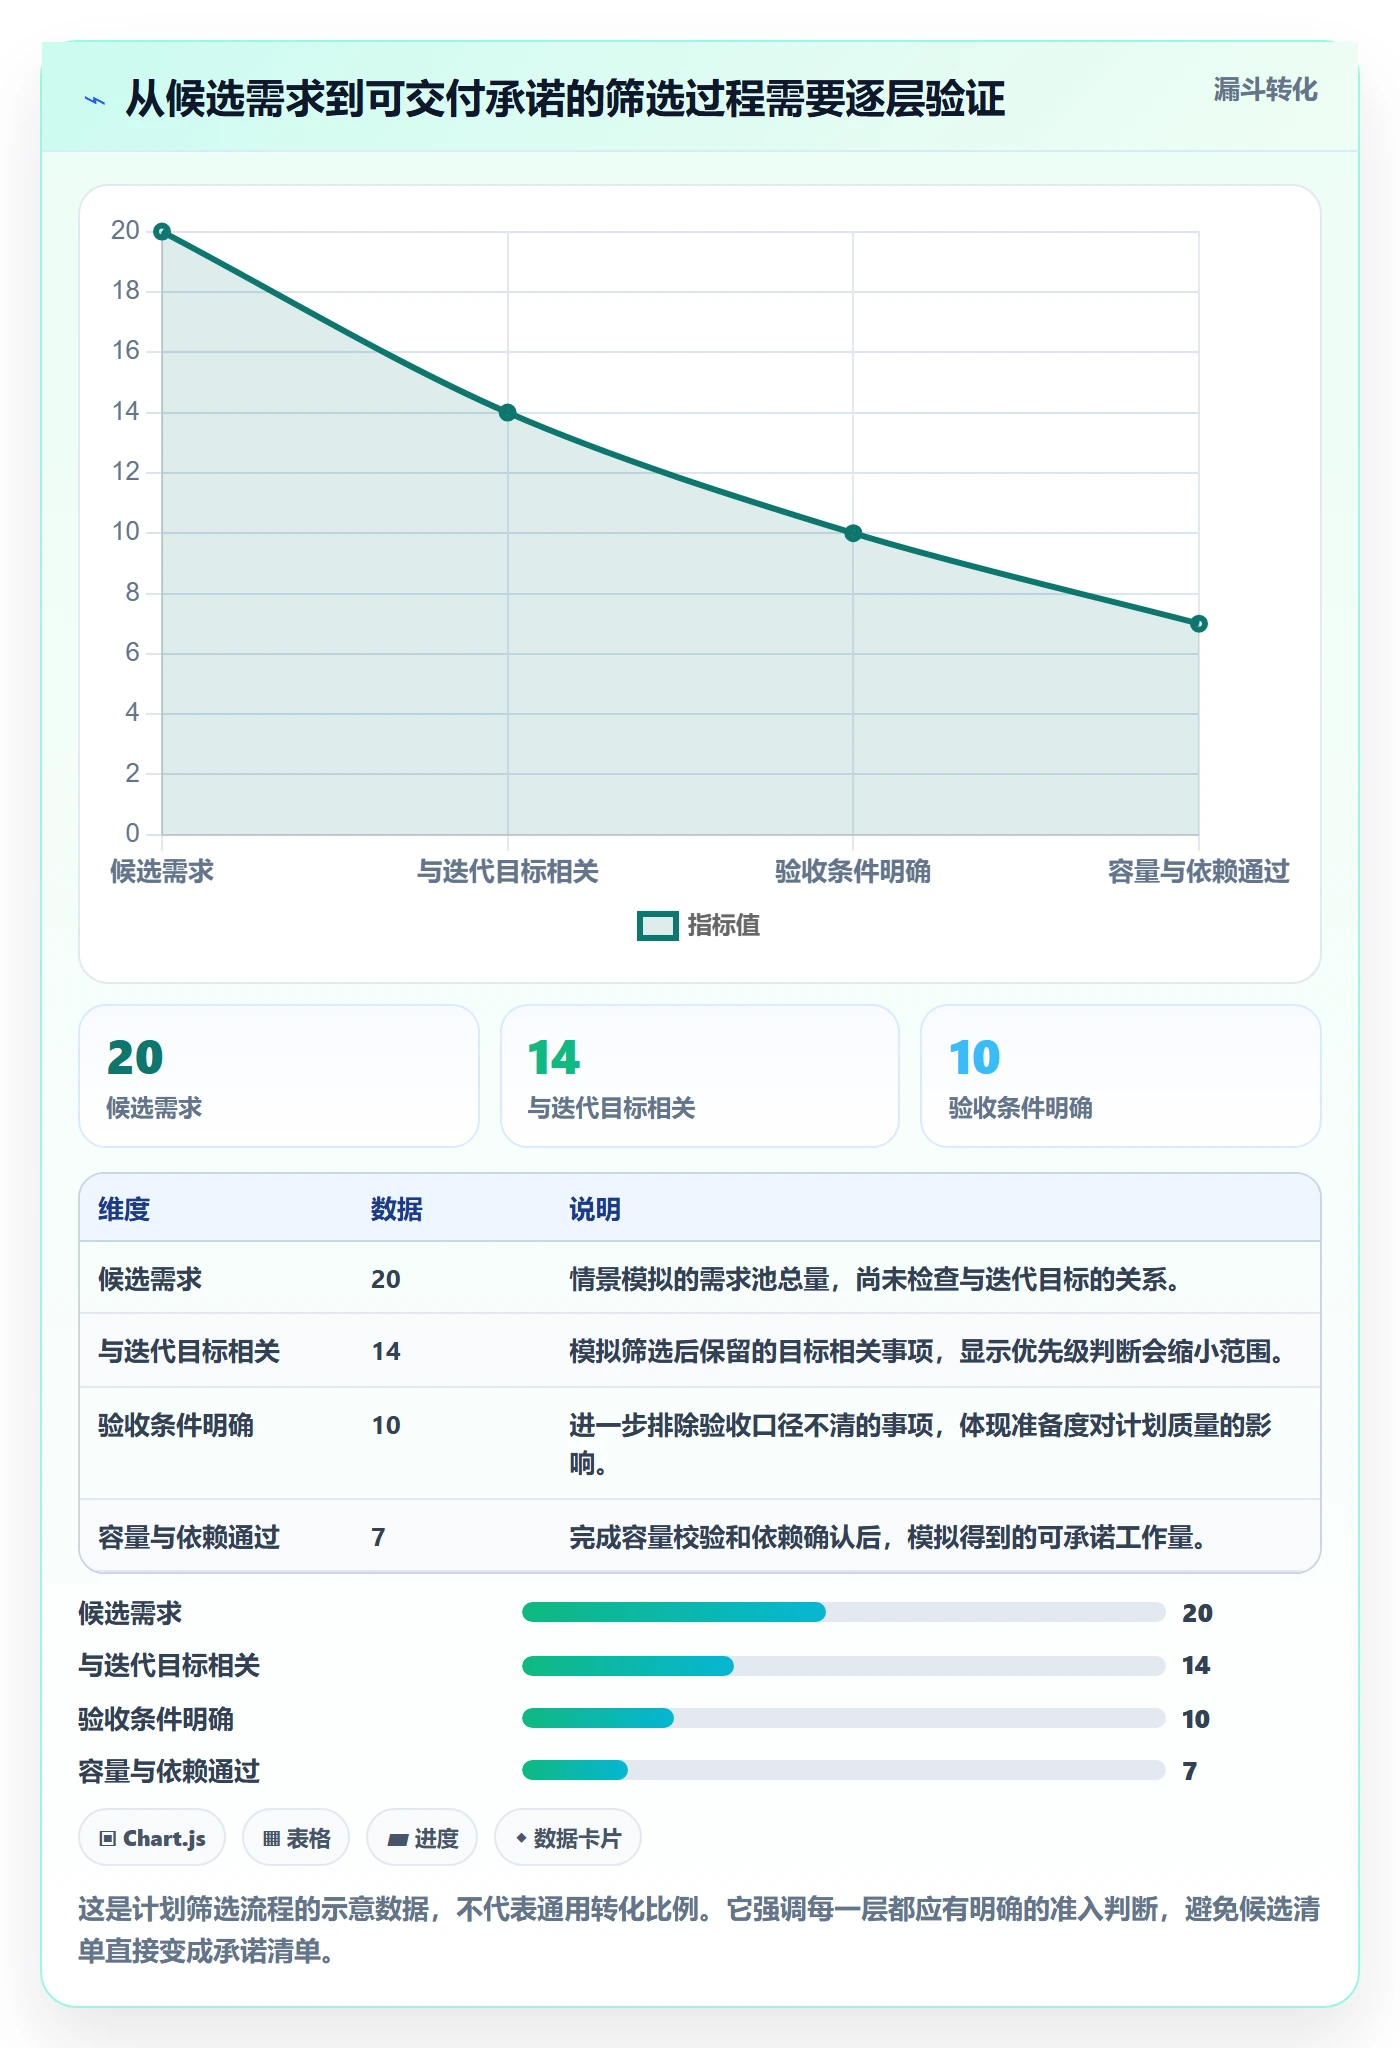Click the description starting with 完成容量校验
Screen dimensions: 1400x2048
pos(888,1537)
